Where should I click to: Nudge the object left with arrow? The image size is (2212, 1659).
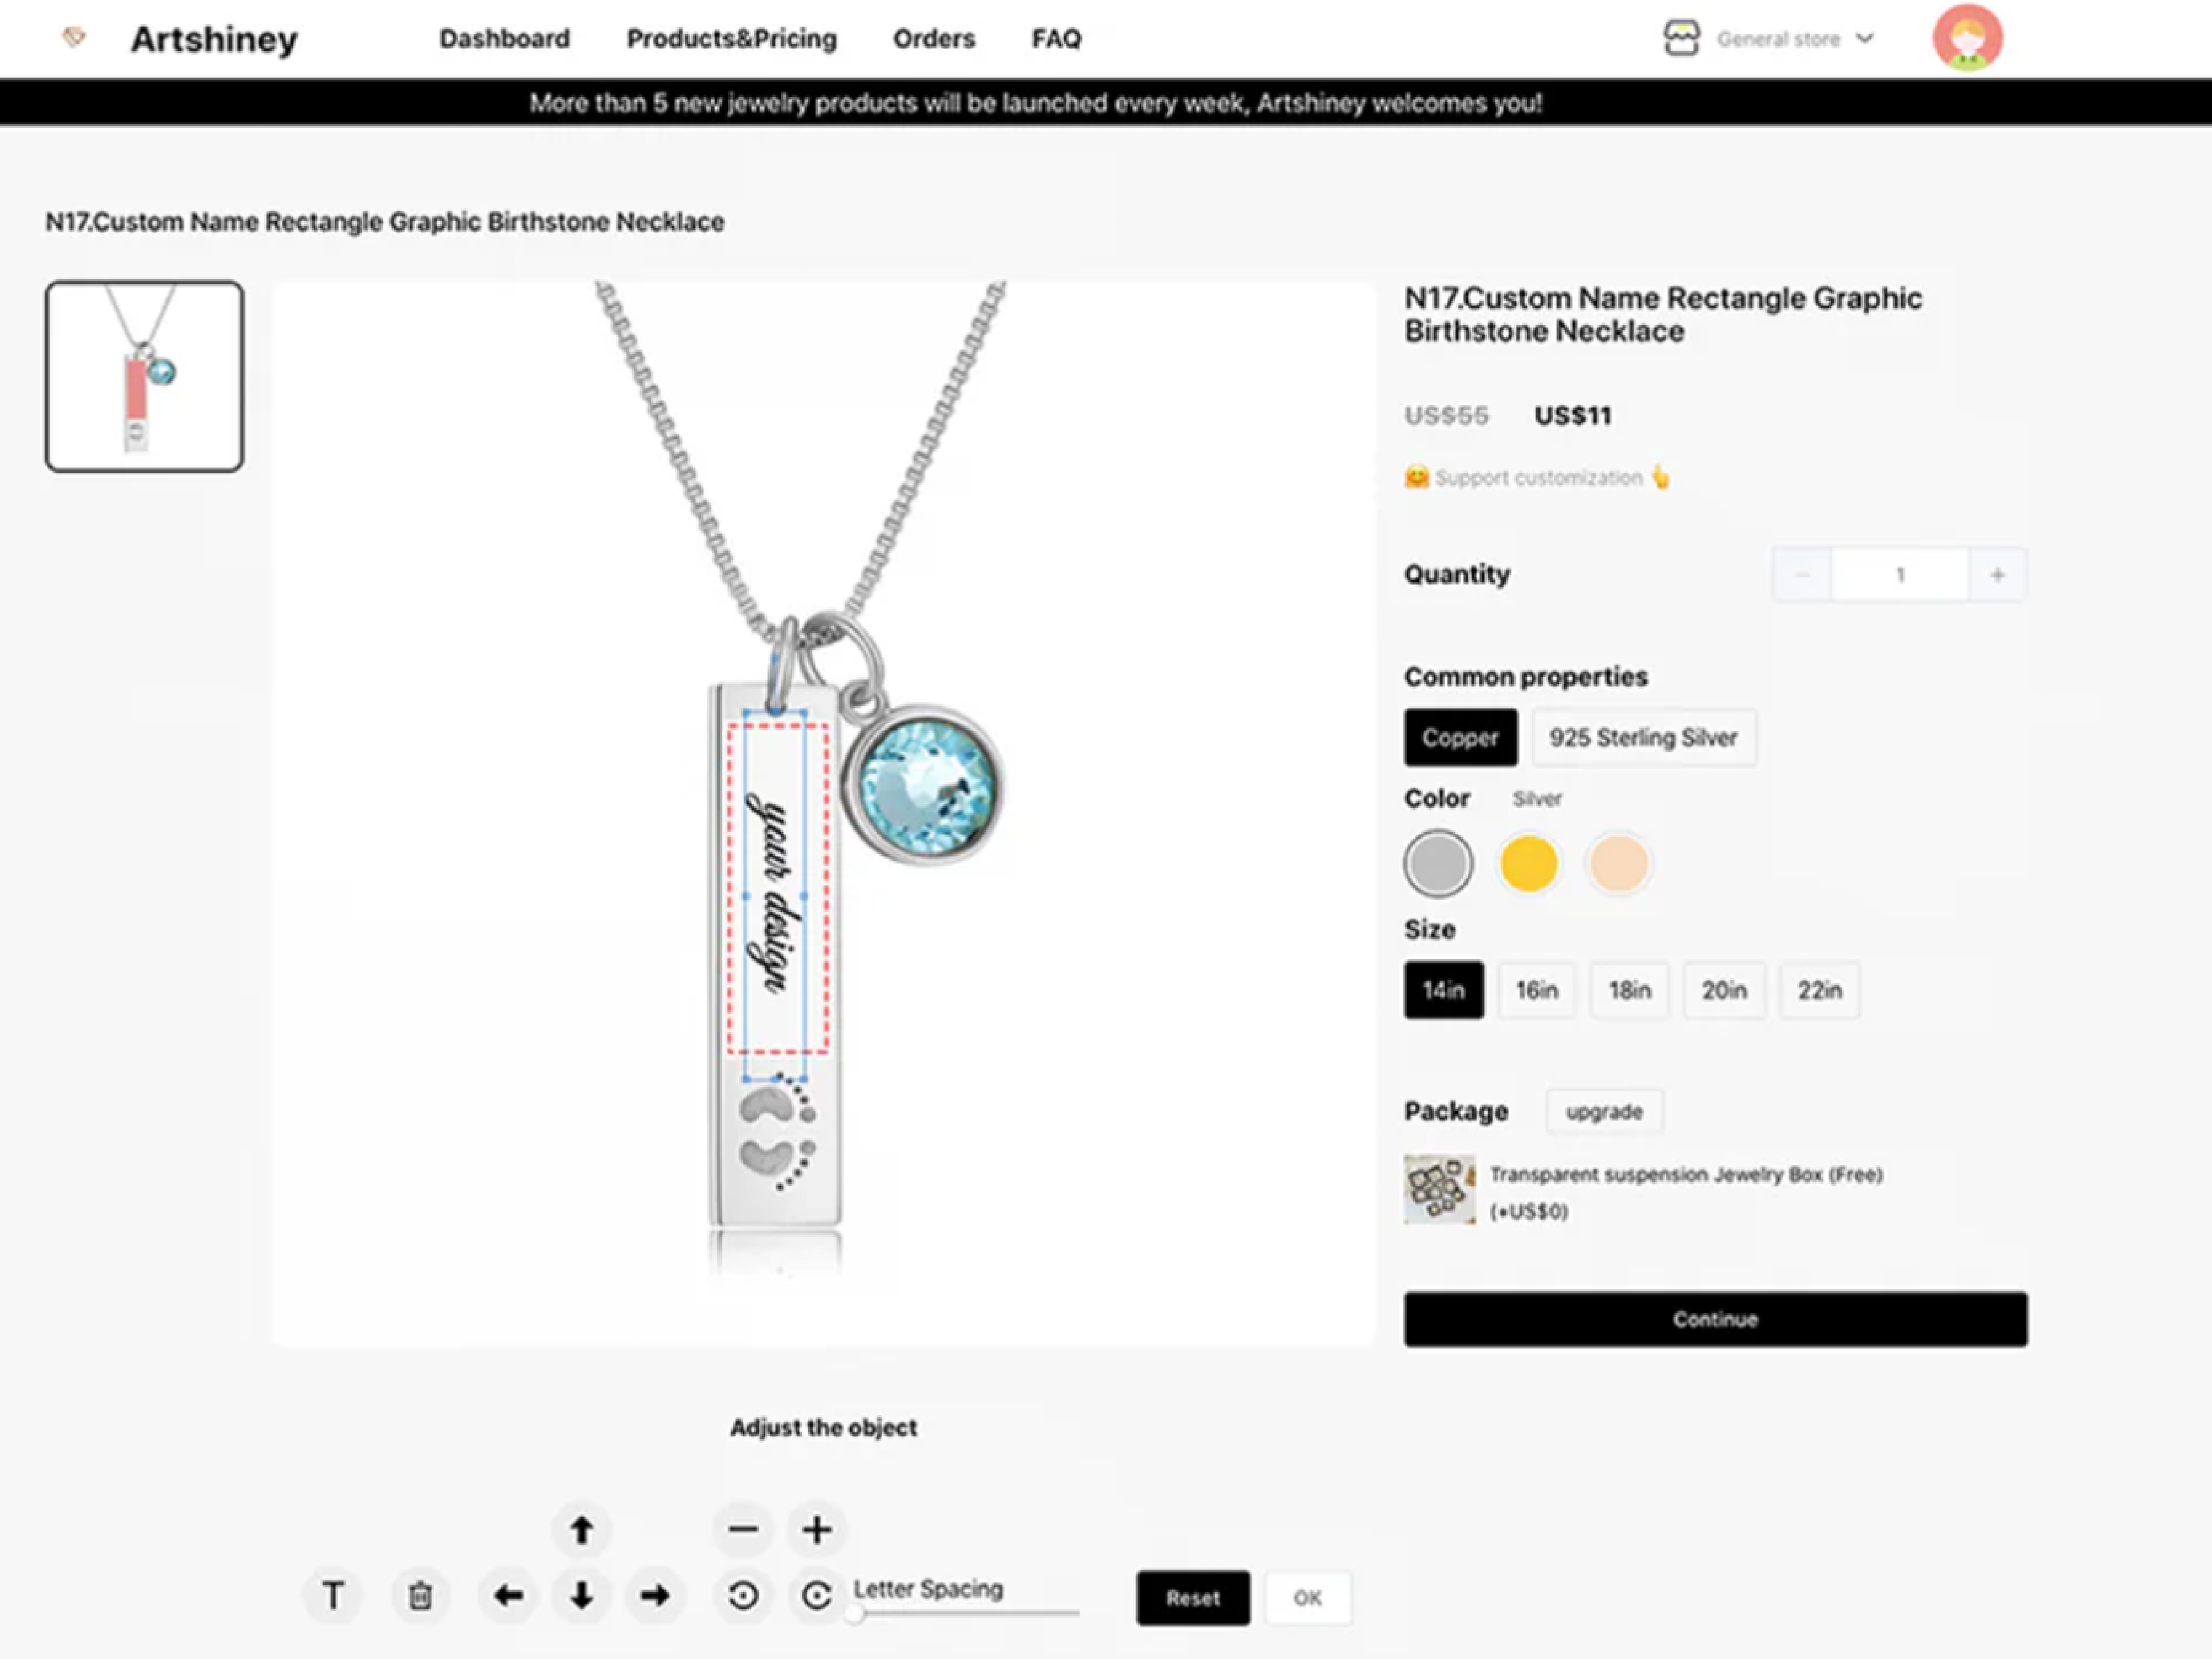coord(508,1595)
